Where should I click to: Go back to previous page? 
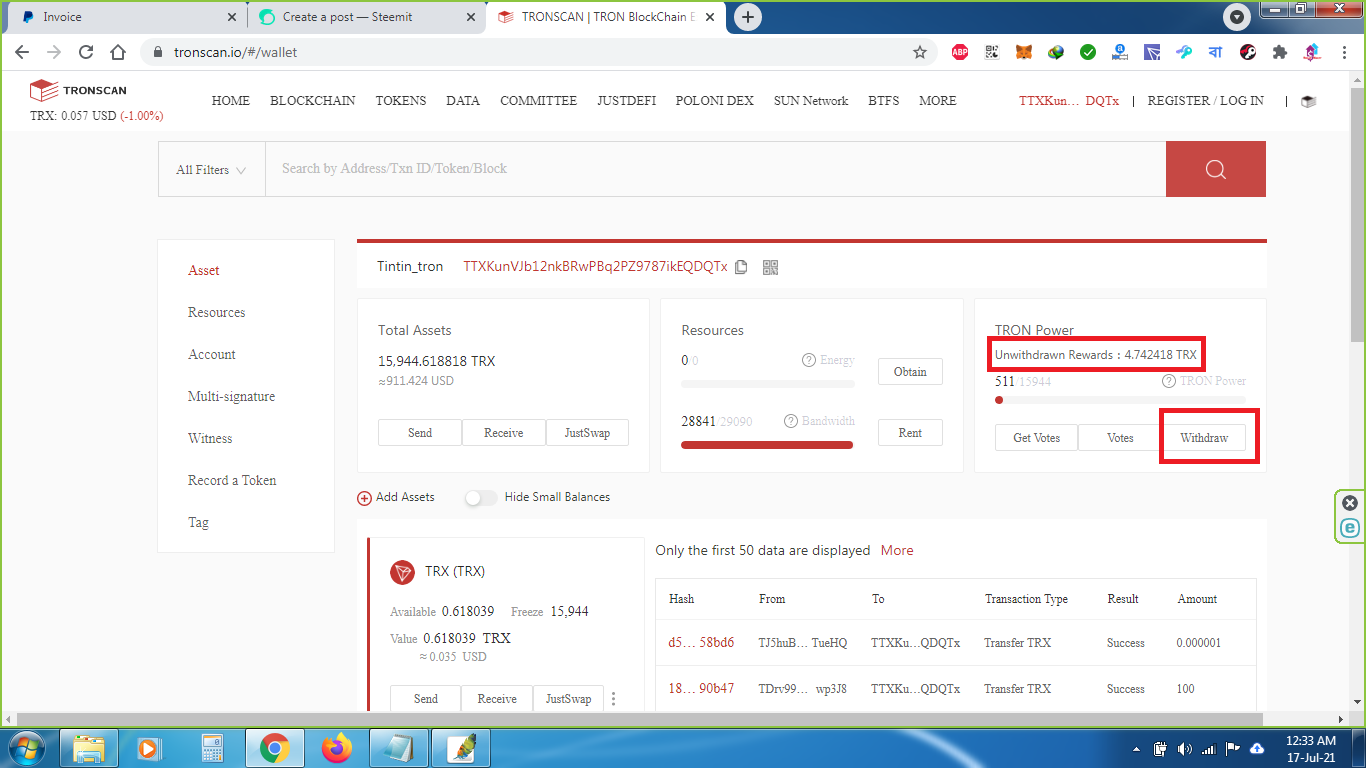pos(22,52)
